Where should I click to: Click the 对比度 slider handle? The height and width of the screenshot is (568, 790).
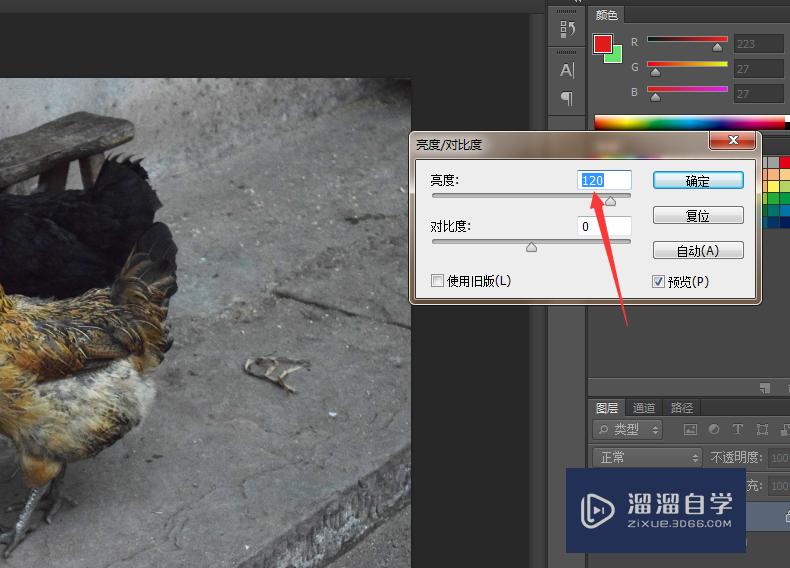click(531, 247)
